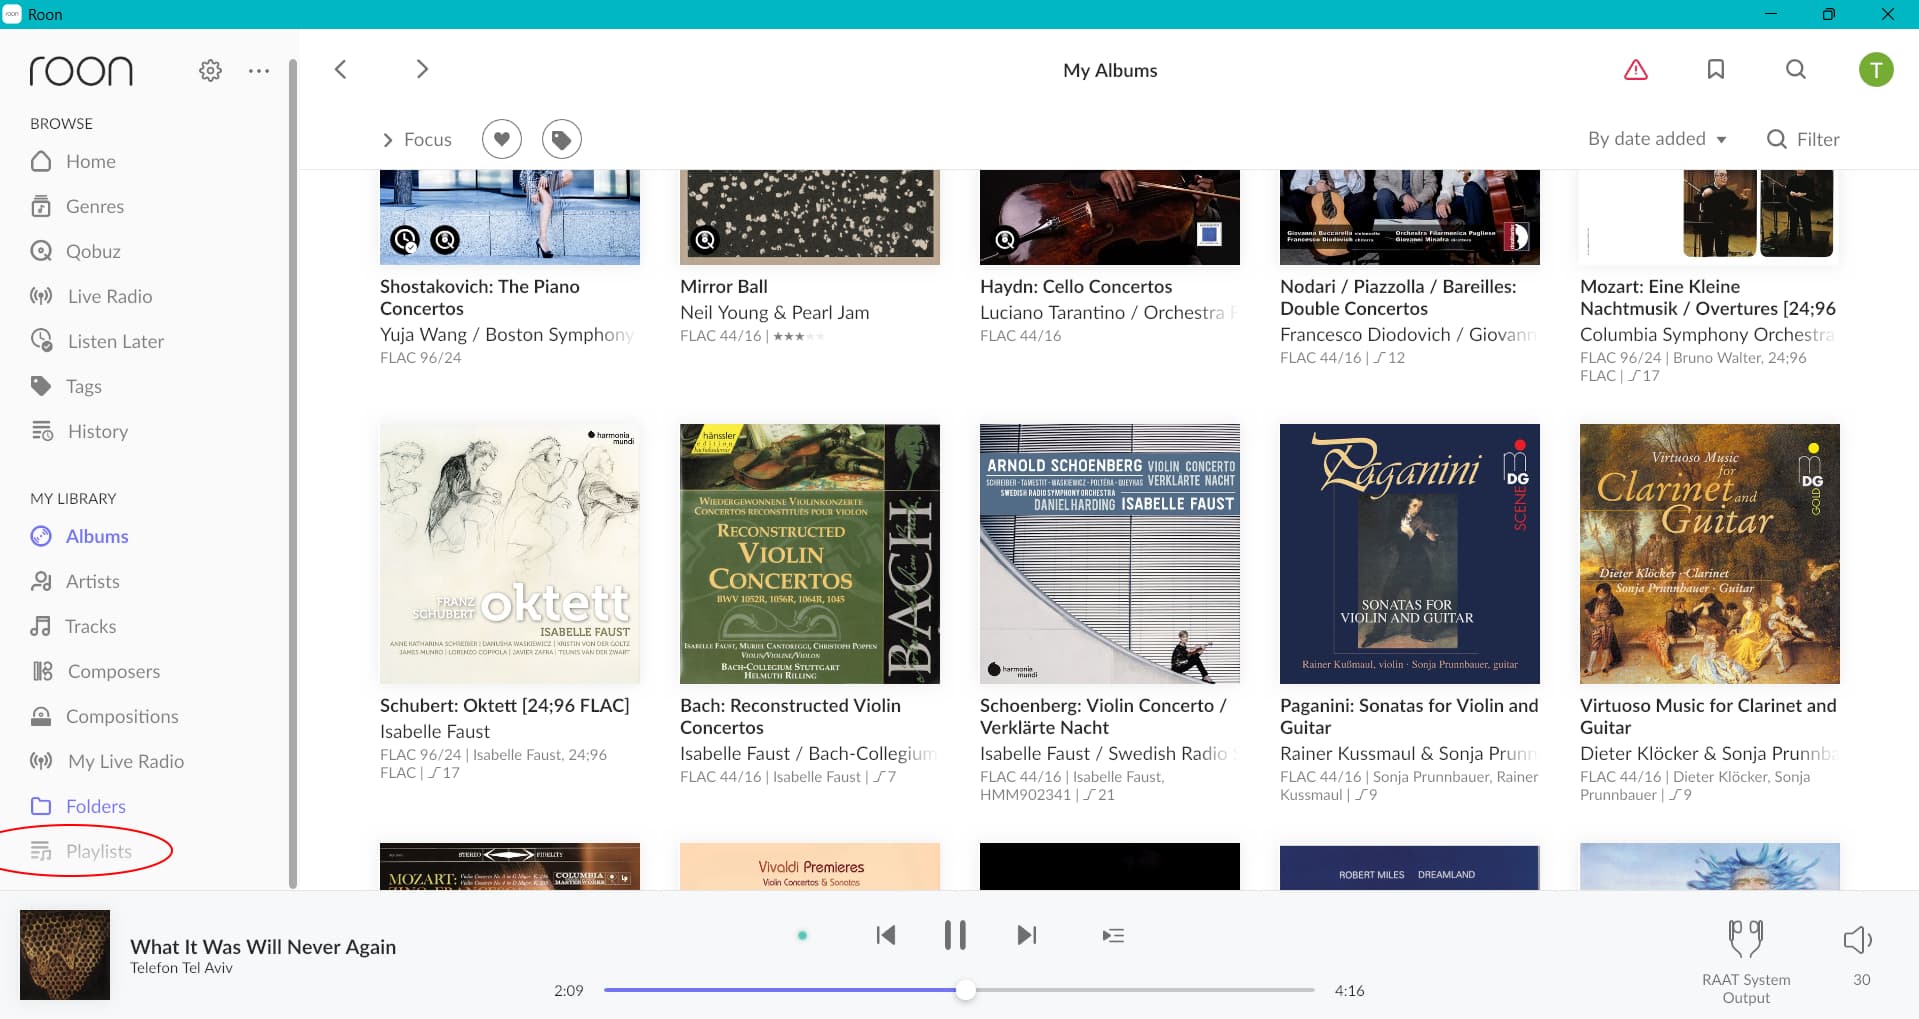This screenshot has width=1919, height=1019.
Task: Expand the Focus chevron
Action: click(x=388, y=140)
